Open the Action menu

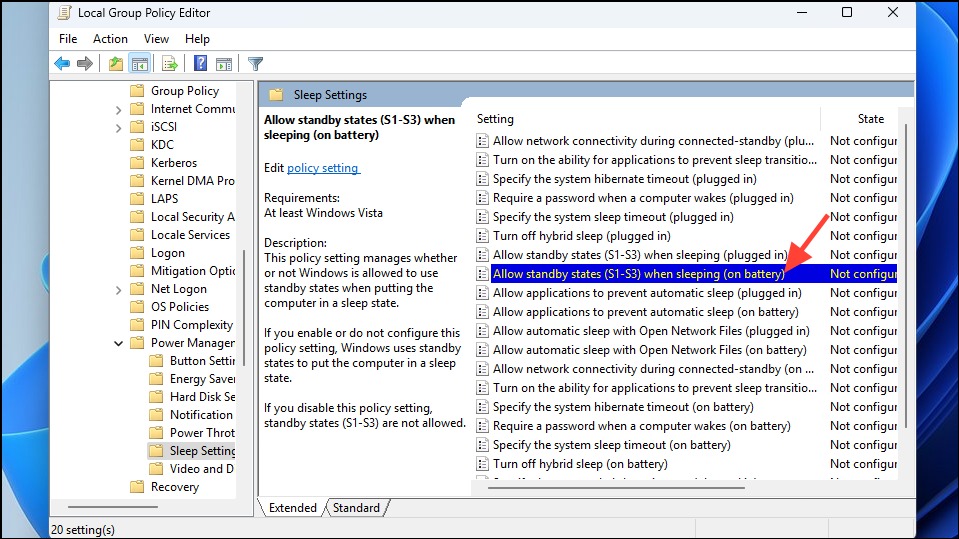(x=110, y=39)
